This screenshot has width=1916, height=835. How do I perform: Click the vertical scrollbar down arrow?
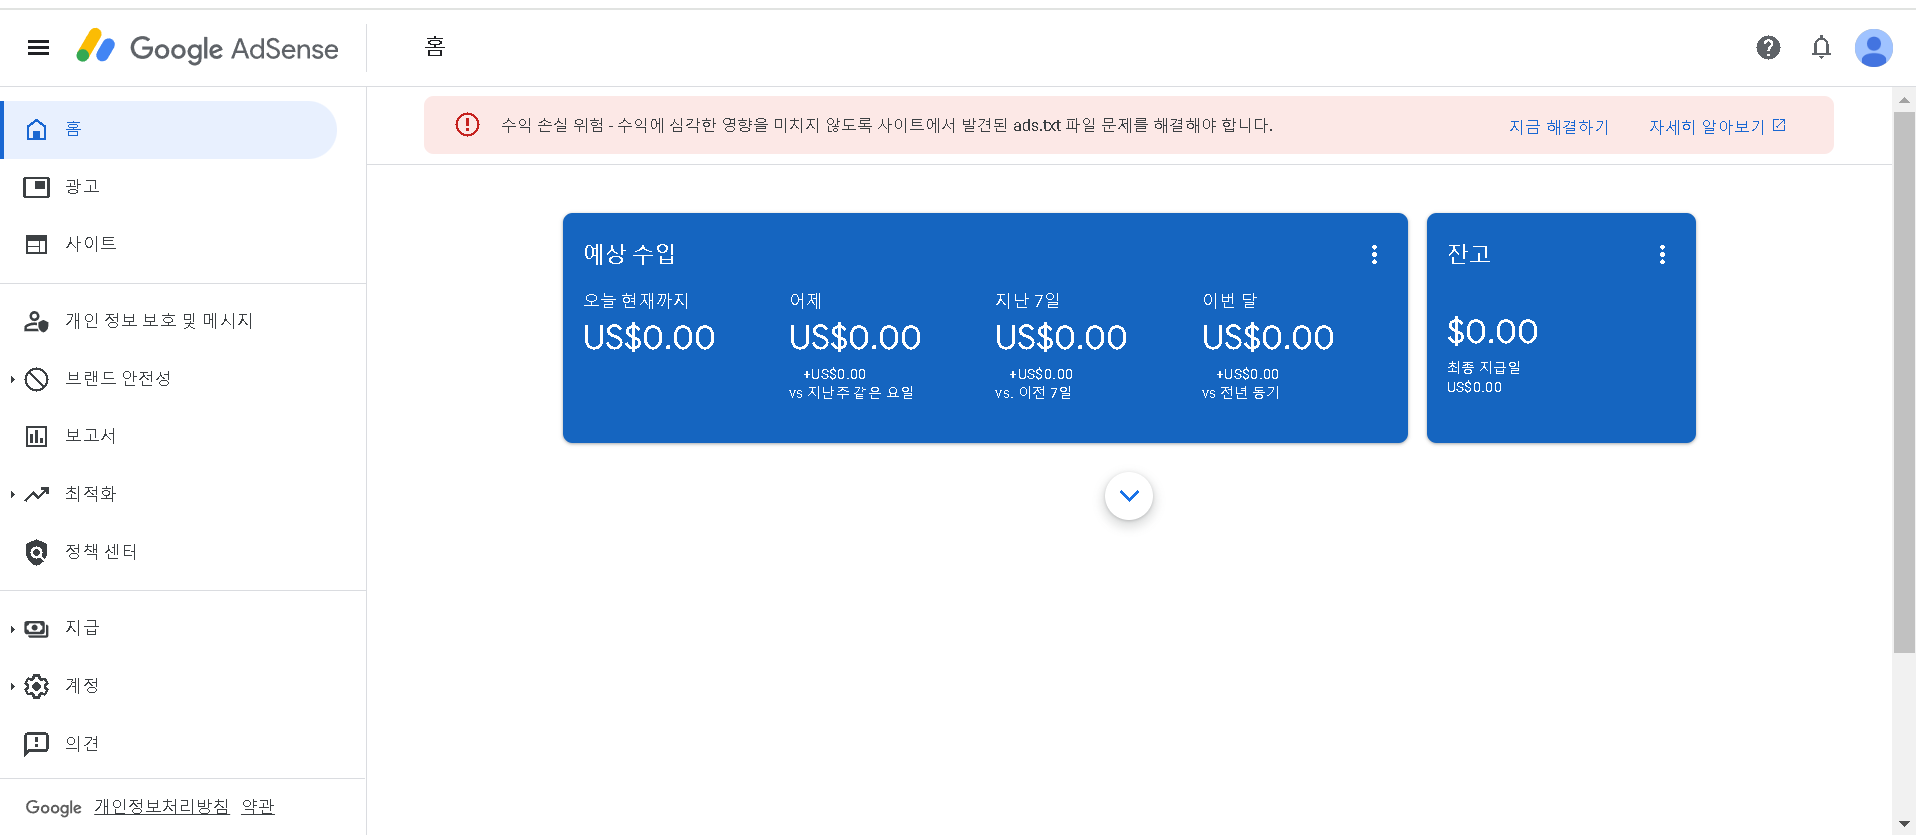click(1904, 823)
